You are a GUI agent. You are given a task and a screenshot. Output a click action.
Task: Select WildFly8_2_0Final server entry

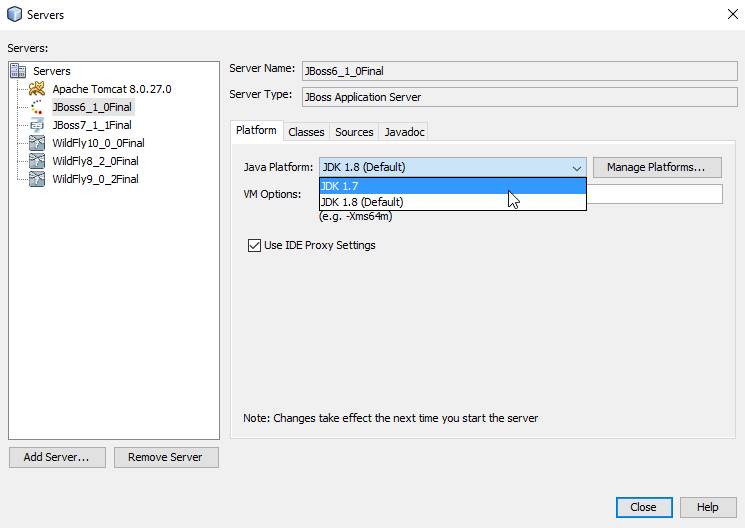(x=96, y=161)
